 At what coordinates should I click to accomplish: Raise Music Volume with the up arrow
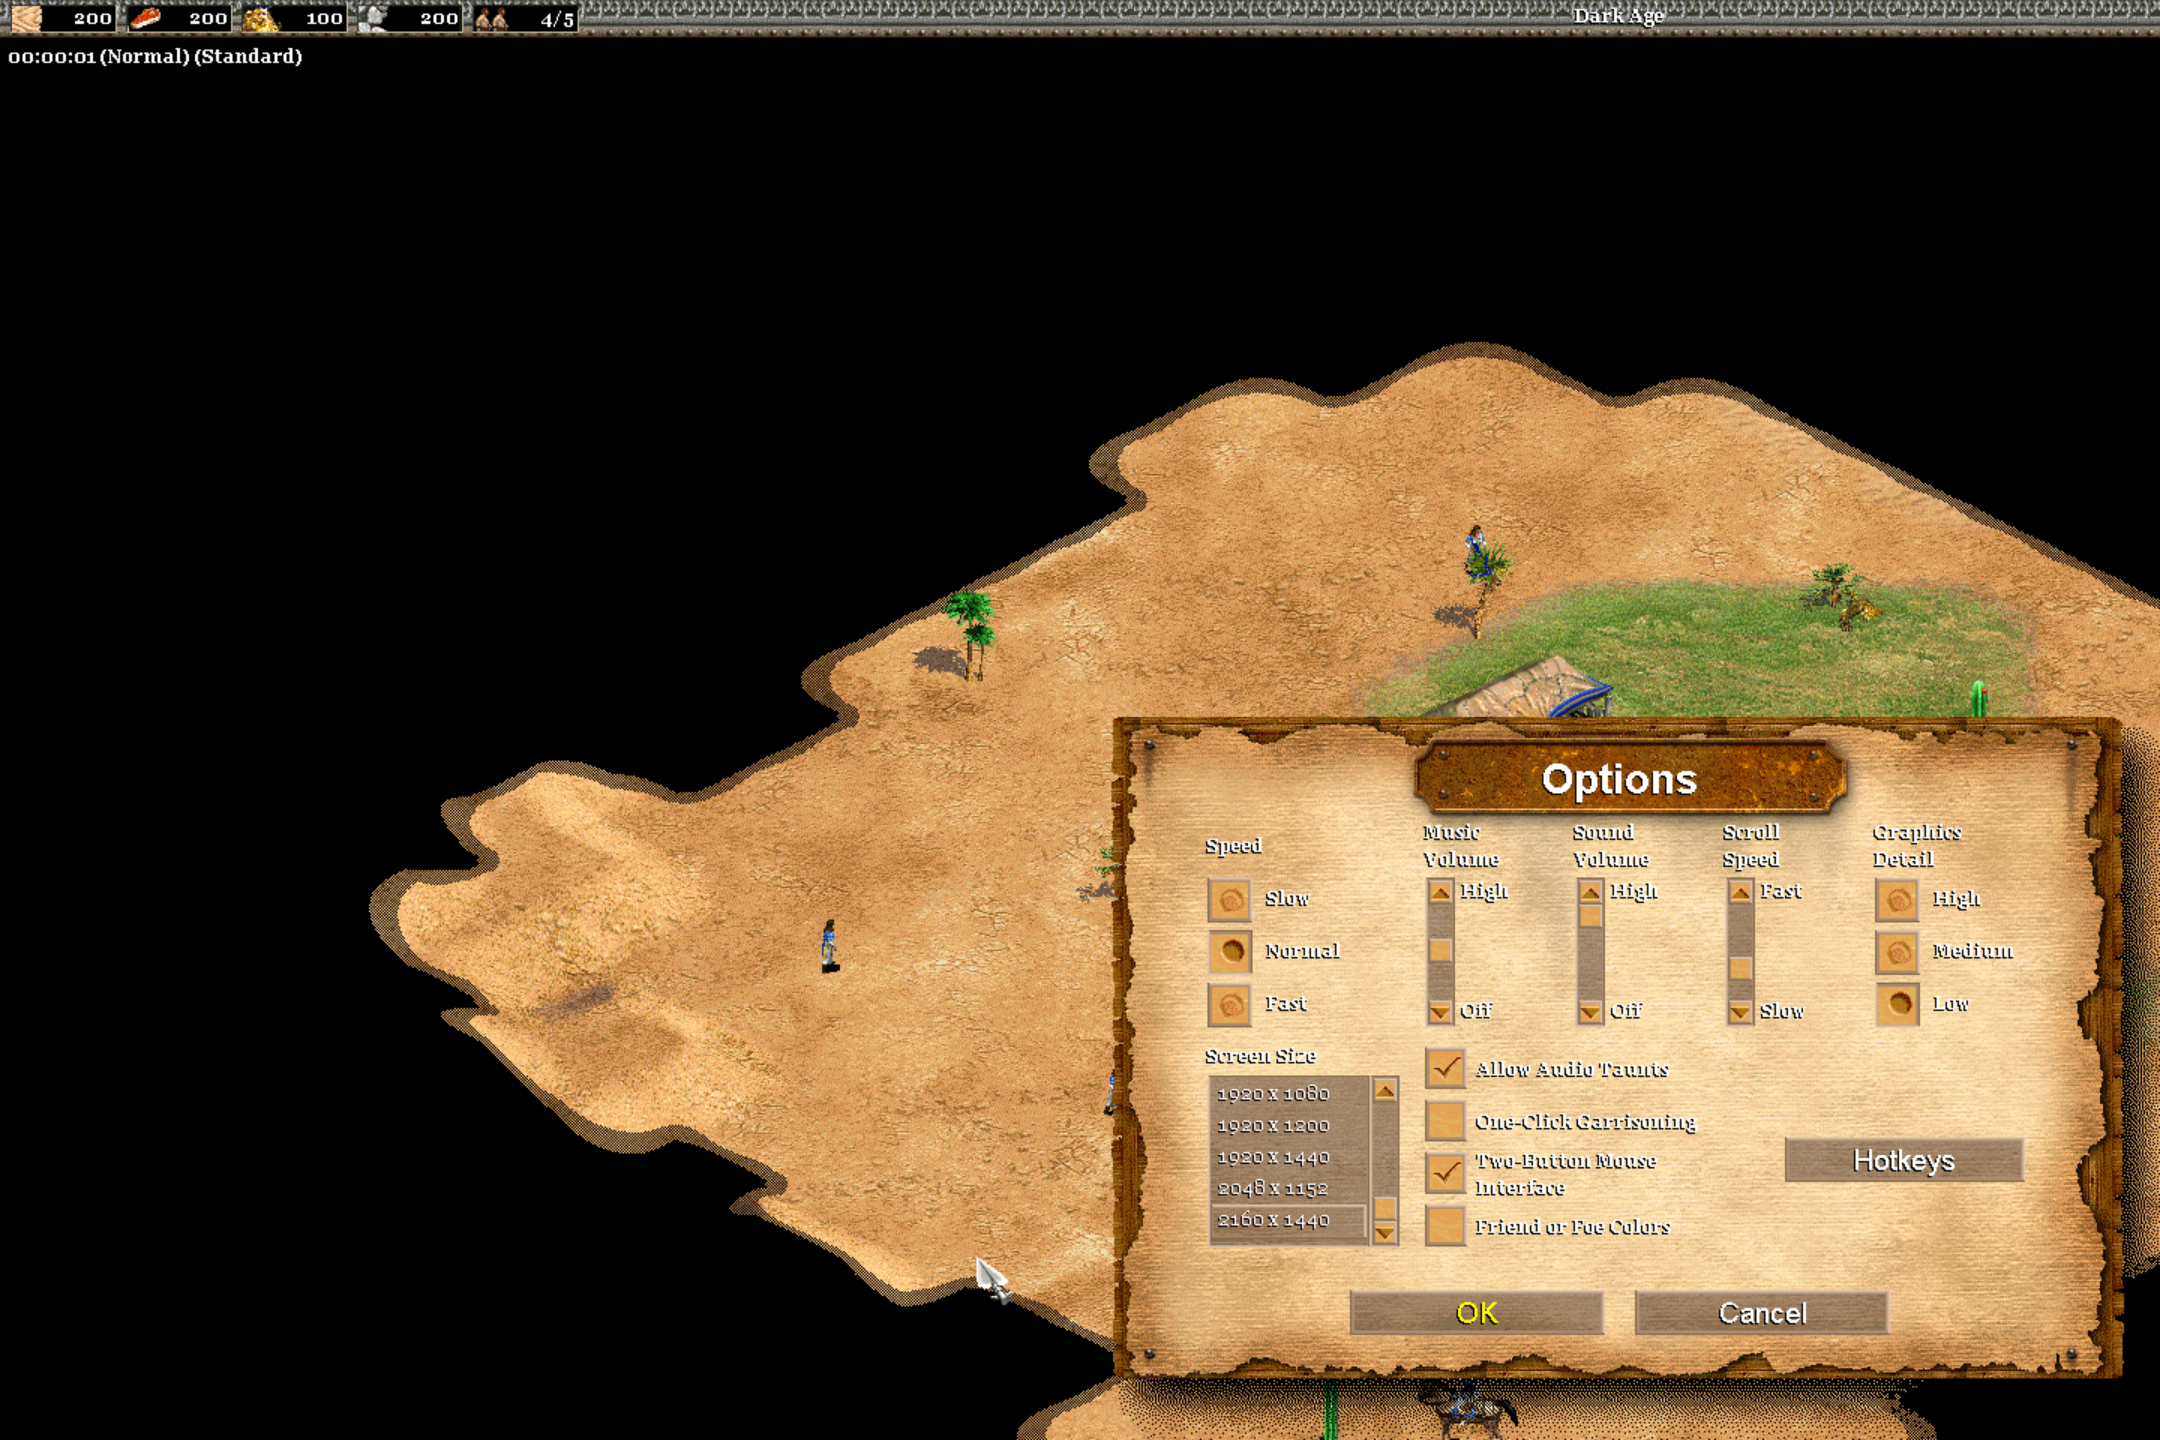click(1438, 890)
